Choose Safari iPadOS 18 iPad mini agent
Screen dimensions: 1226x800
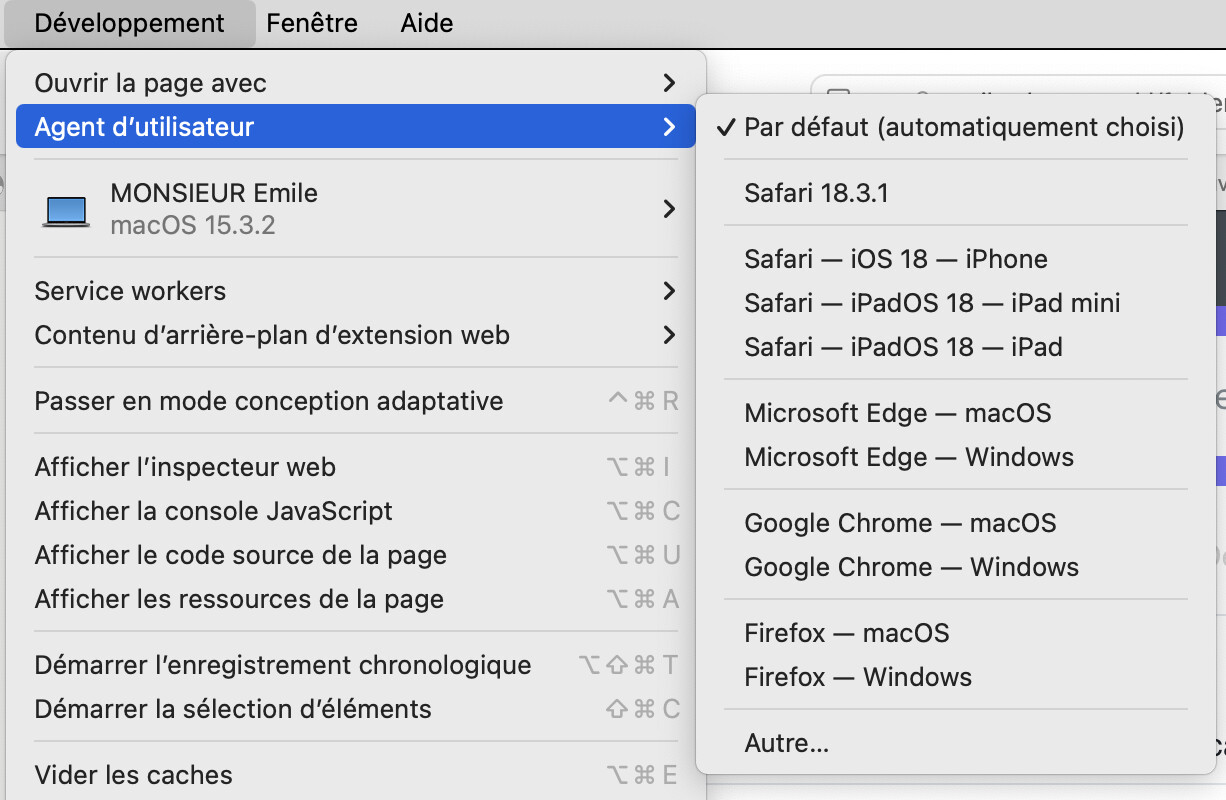coord(955,303)
